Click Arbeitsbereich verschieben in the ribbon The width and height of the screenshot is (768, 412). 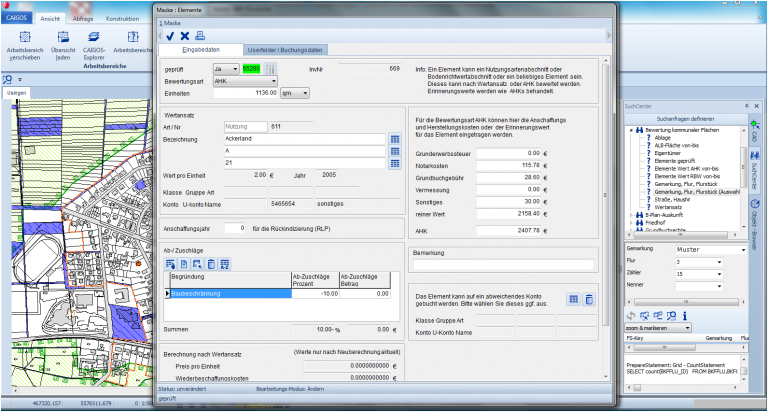tap(24, 46)
